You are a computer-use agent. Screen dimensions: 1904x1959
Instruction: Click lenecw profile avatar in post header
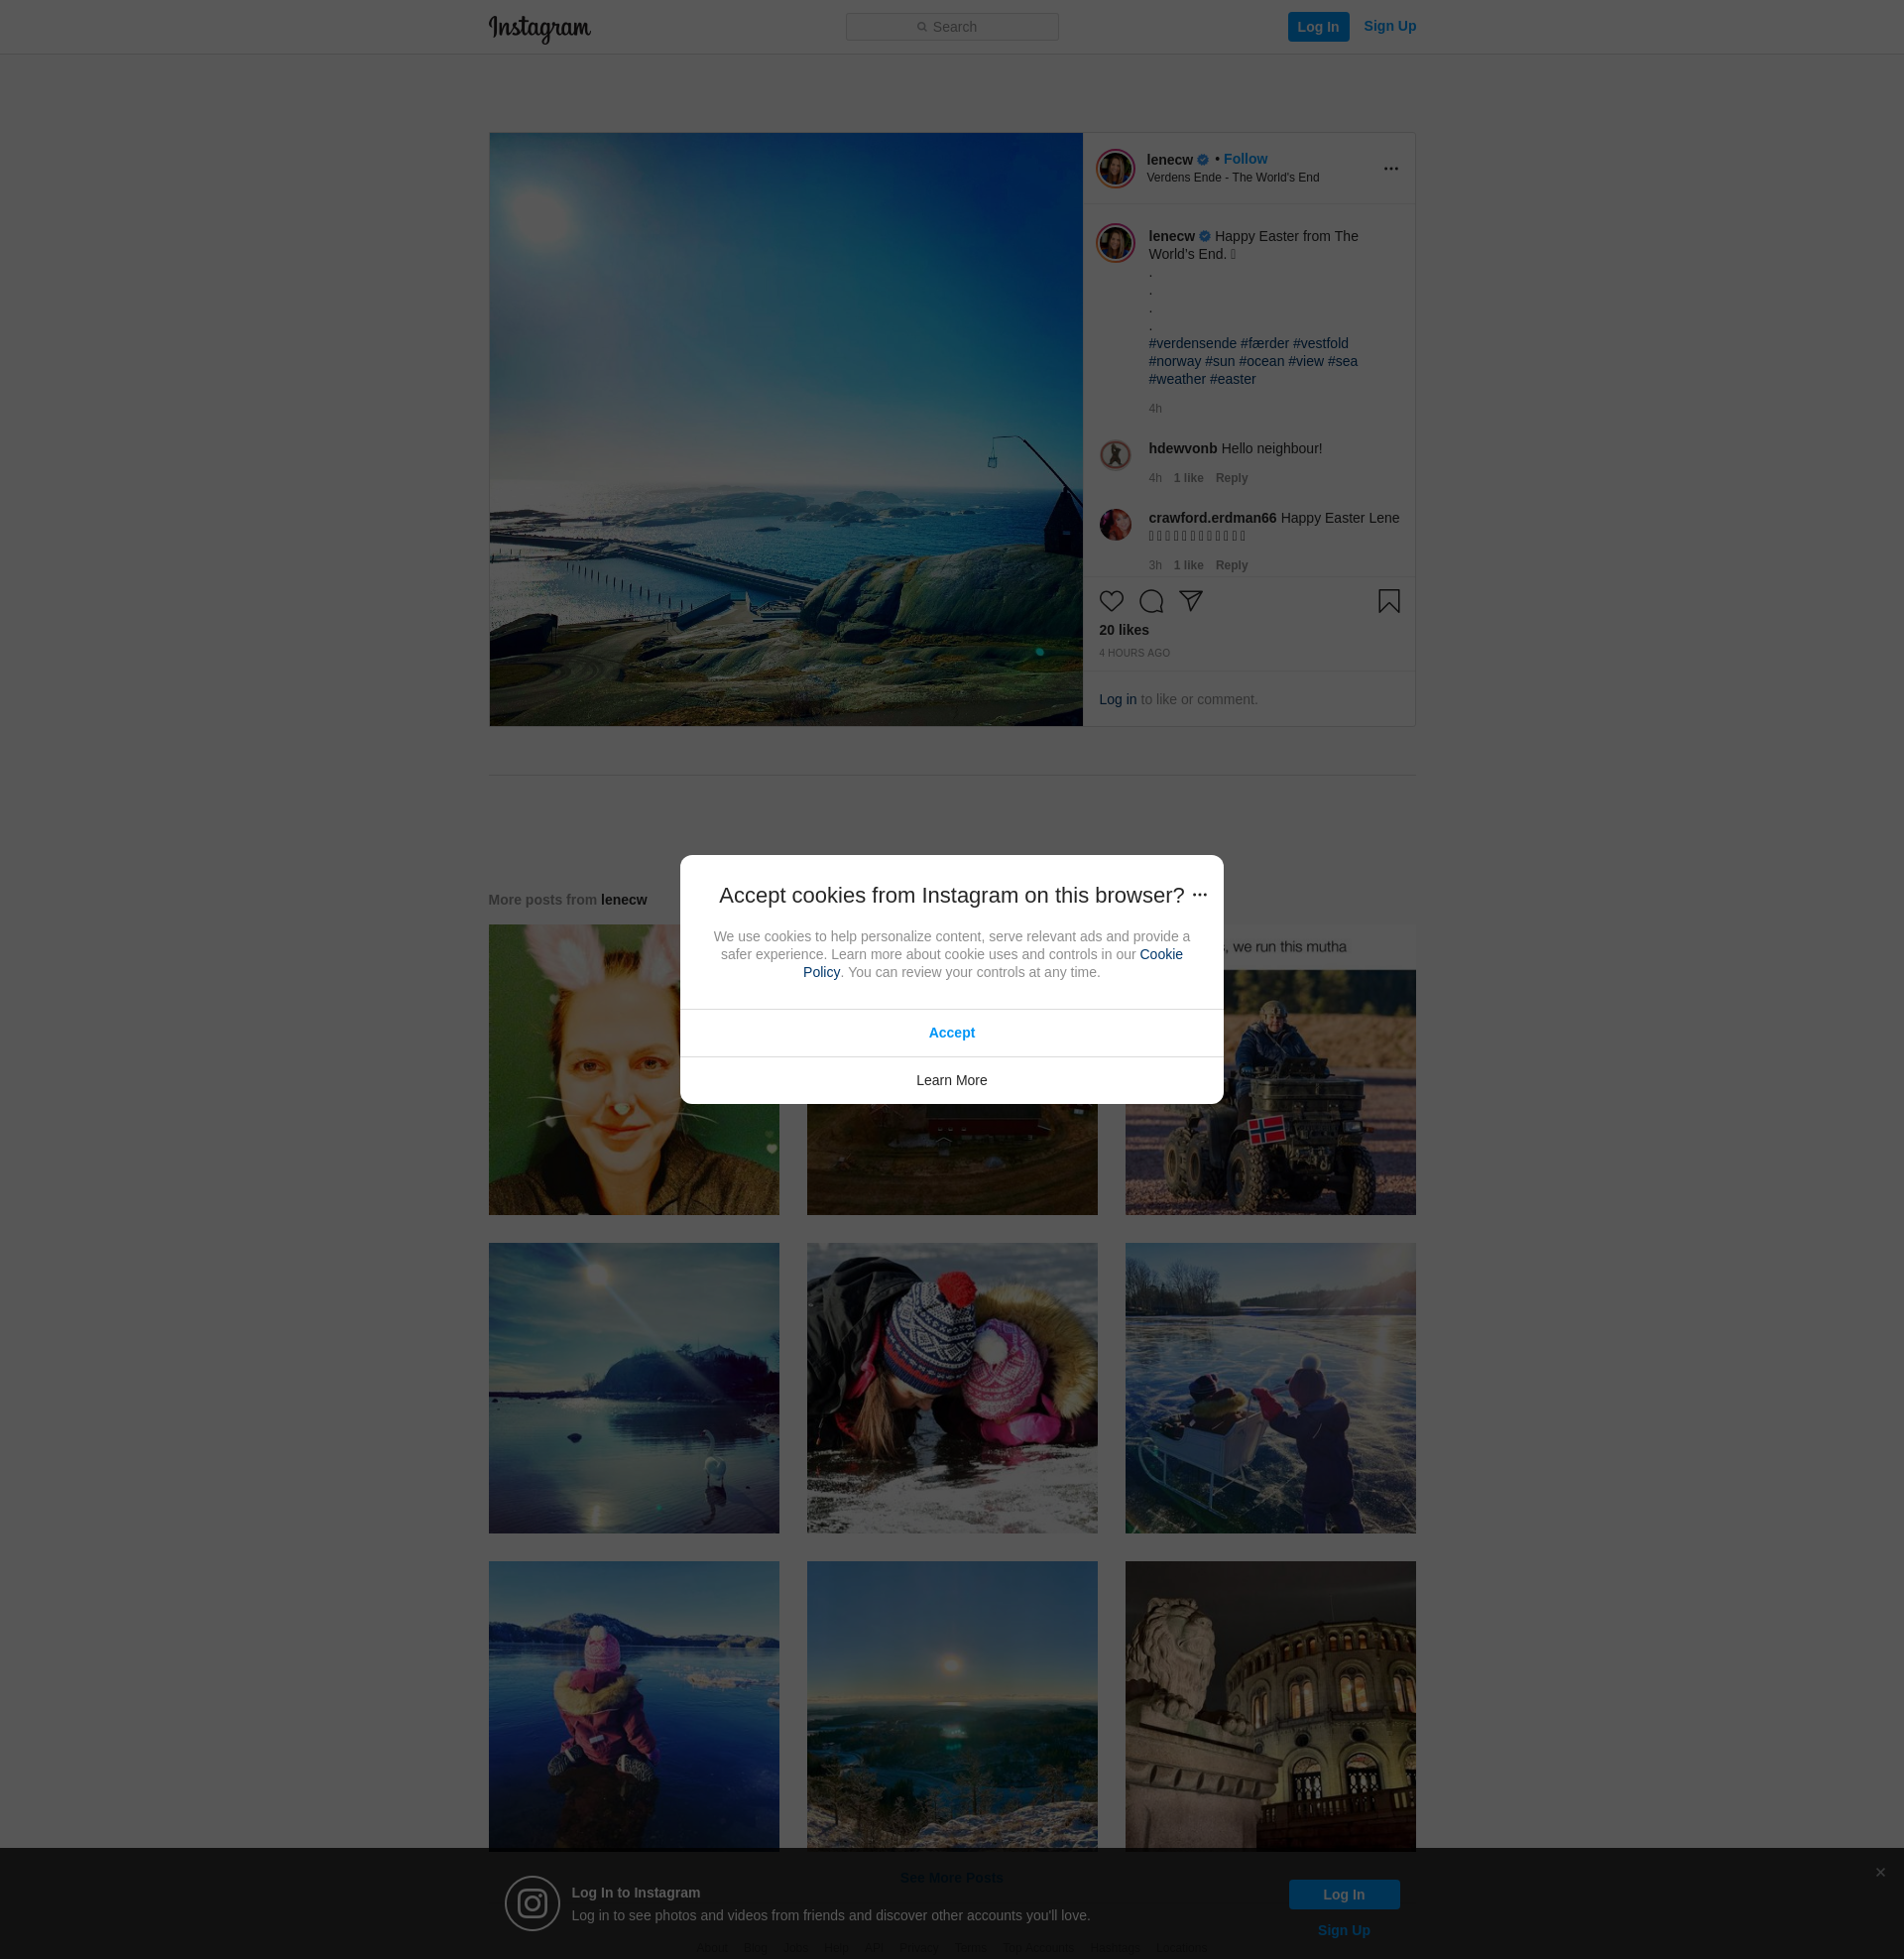click(1114, 168)
